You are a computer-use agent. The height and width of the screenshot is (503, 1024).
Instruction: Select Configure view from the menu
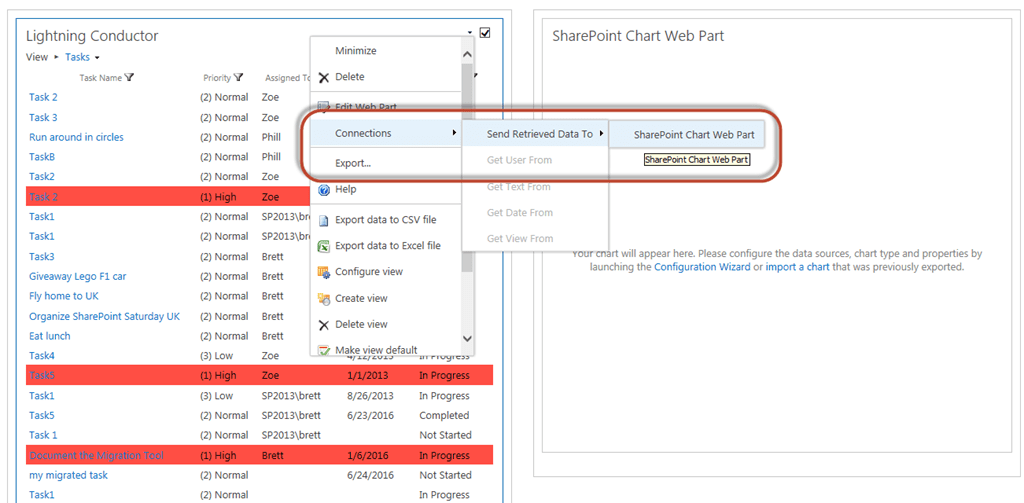[369, 272]
